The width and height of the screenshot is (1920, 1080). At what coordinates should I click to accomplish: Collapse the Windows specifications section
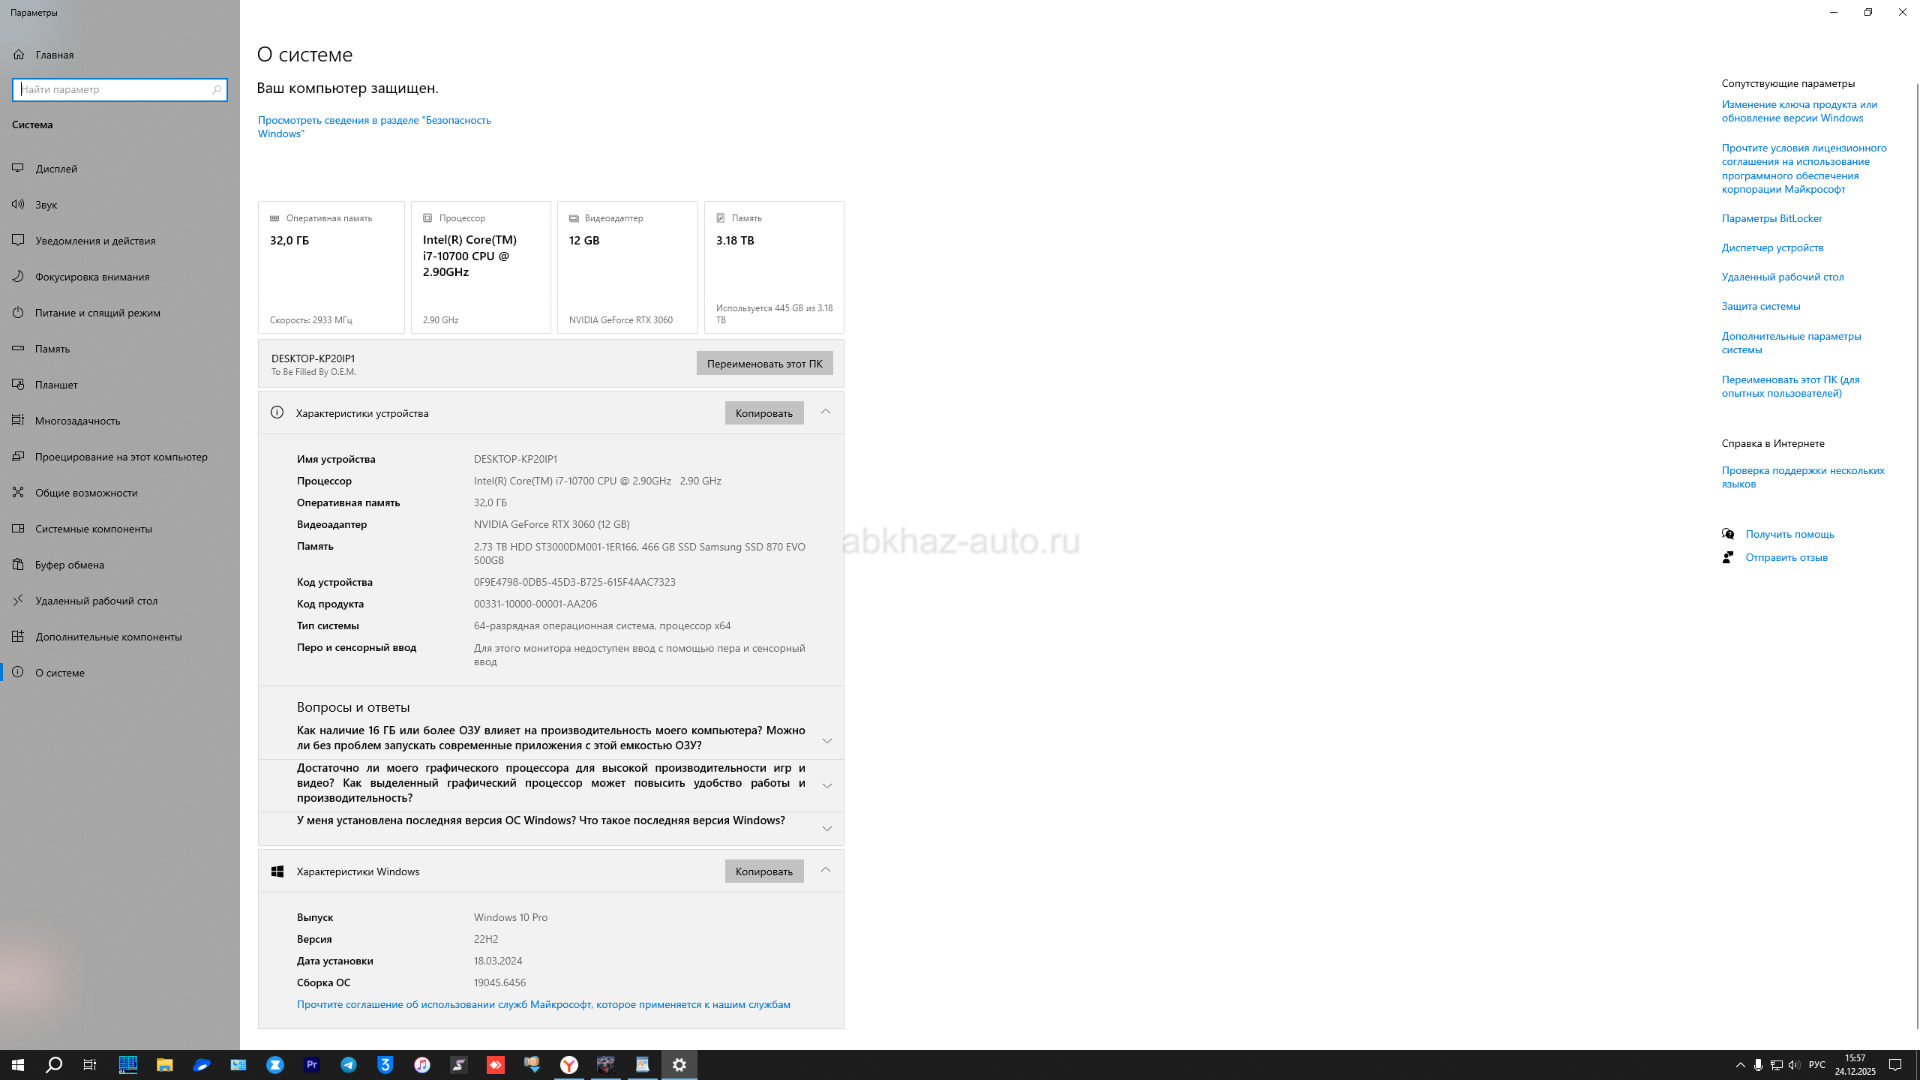pyautogui.click(x=825, y=870)
